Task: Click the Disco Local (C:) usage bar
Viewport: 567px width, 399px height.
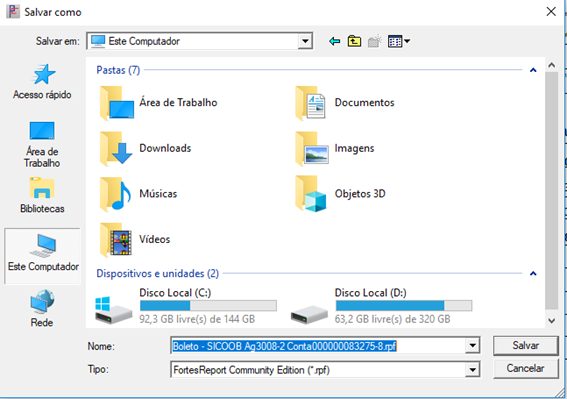Action: (208, 306)
